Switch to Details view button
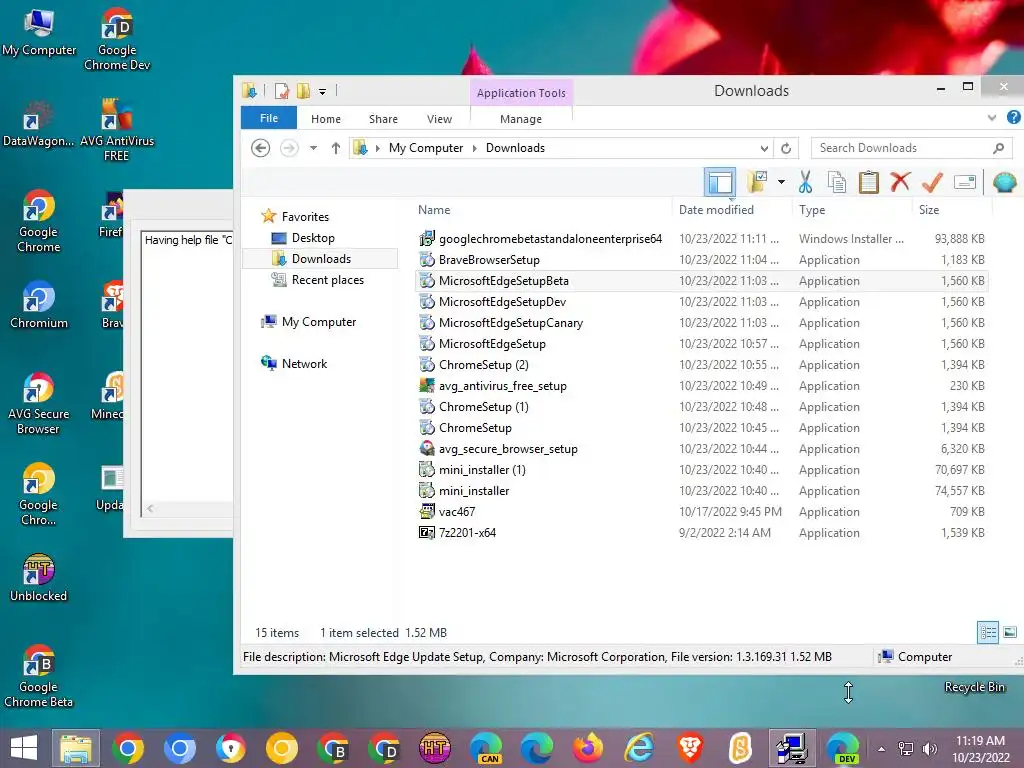This screenshot has width=1024, height=768. point(987,632)
